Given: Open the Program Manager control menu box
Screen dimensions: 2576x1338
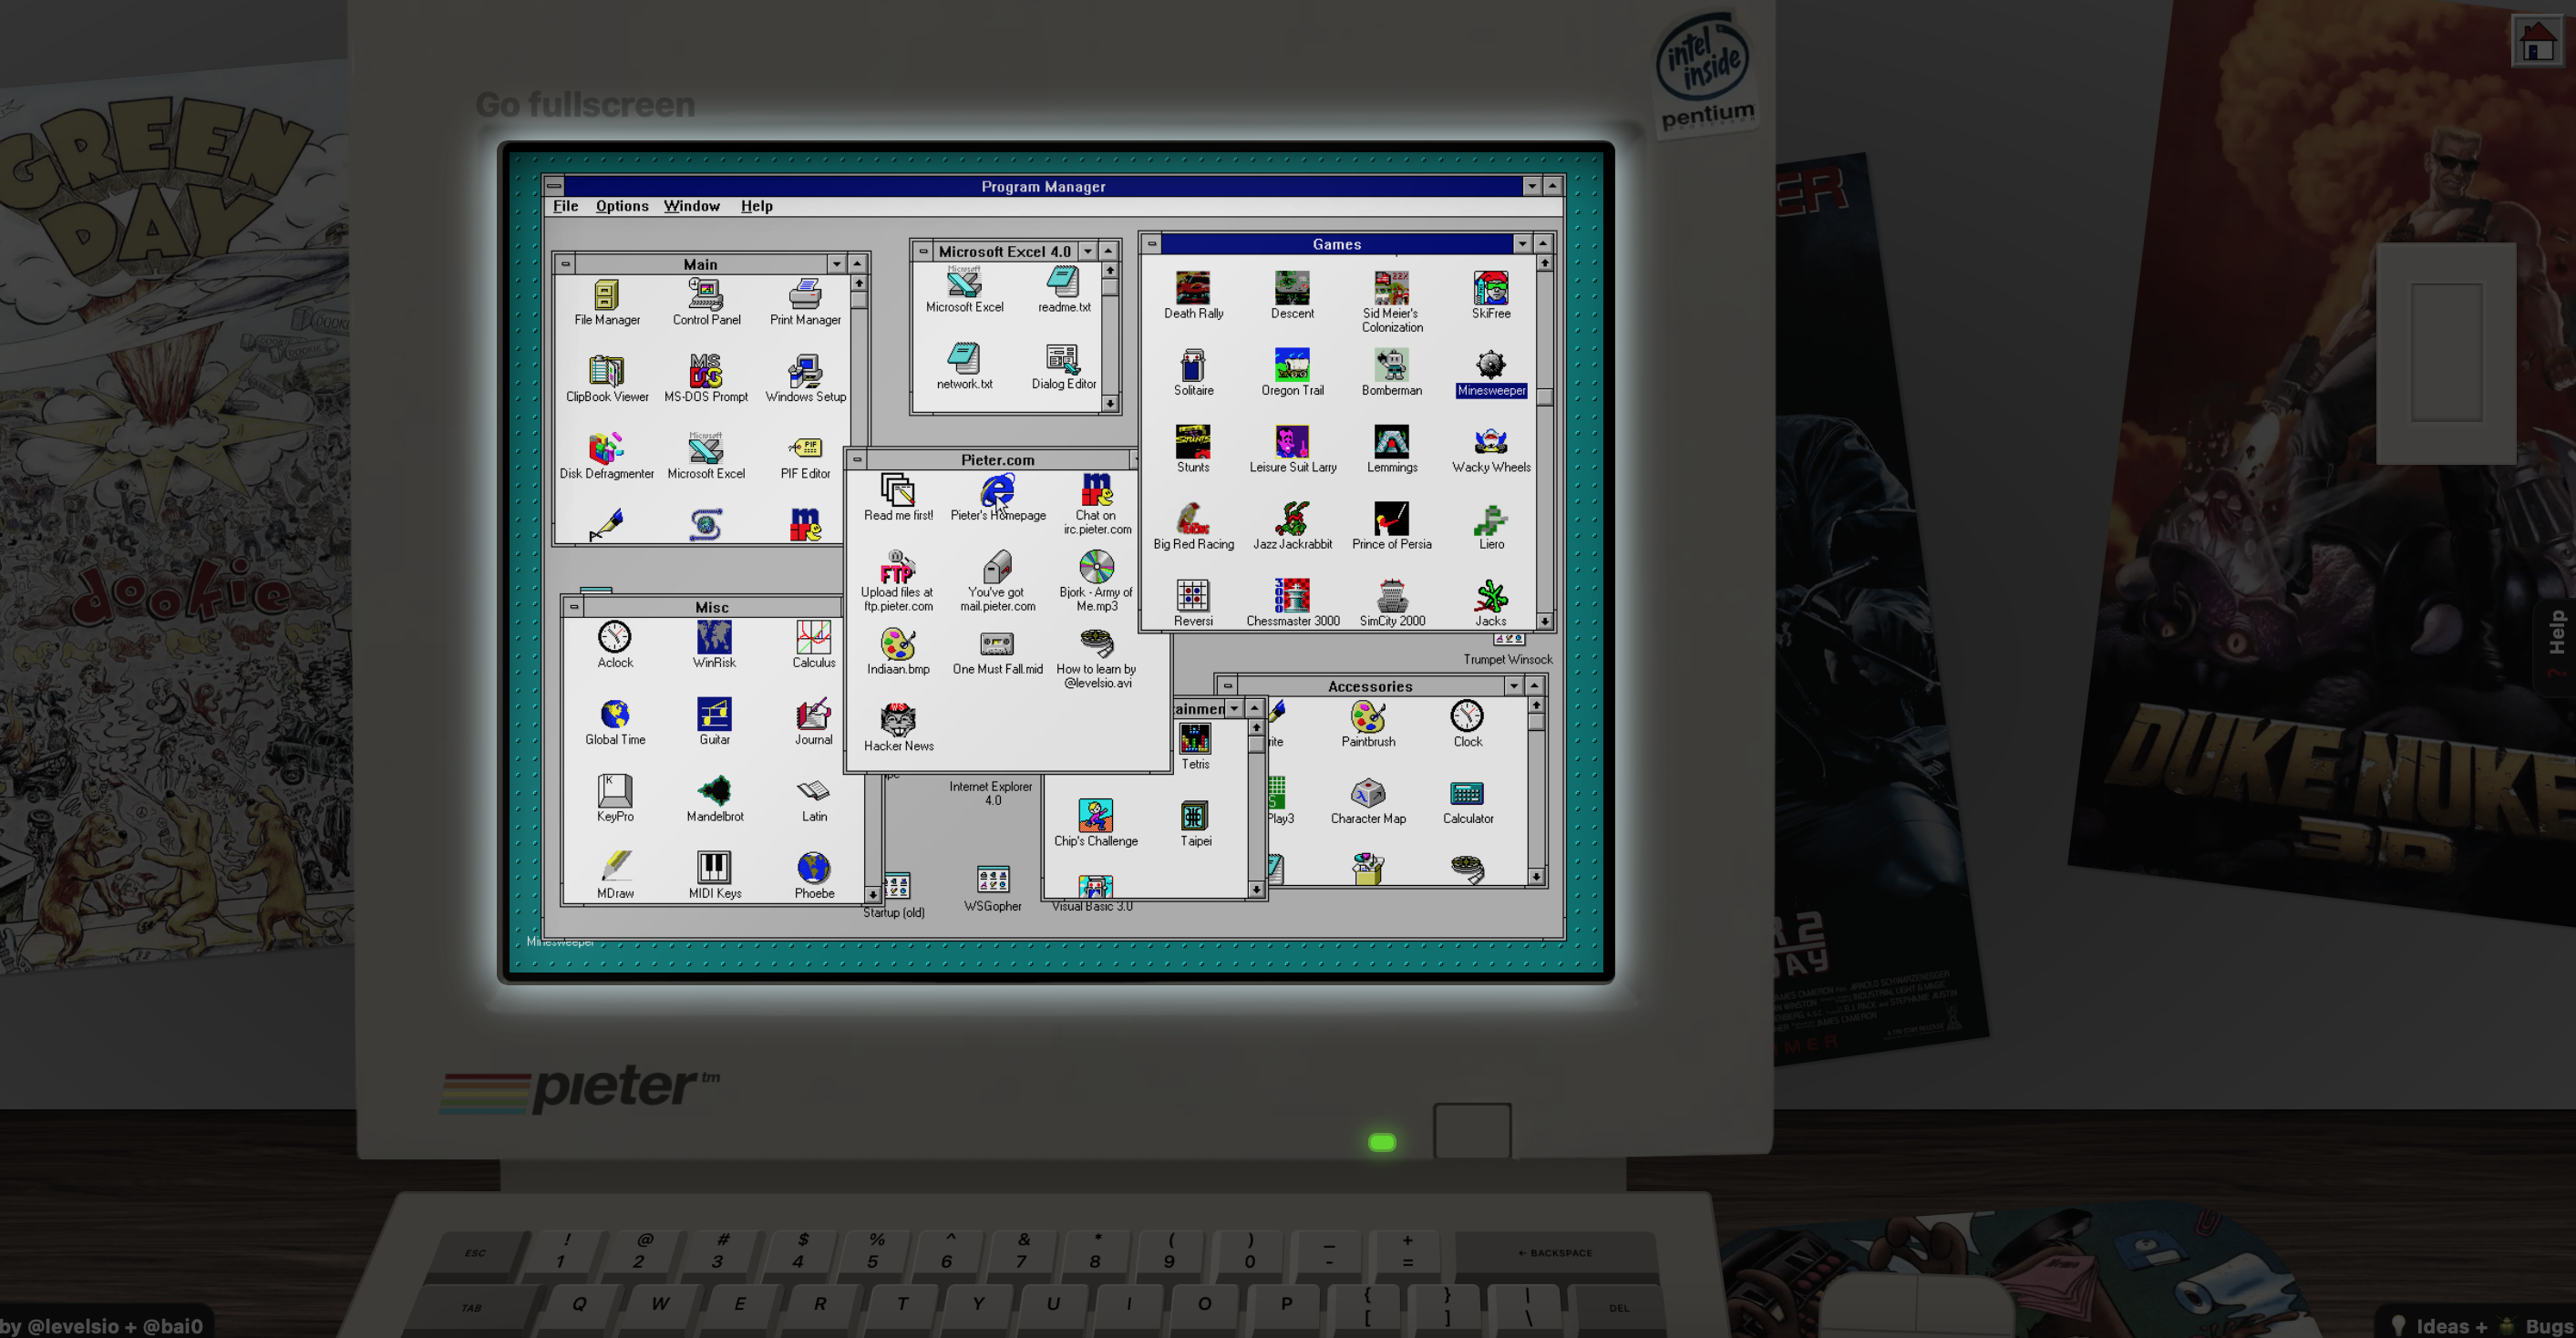Looking at the screenshot, I should (x=554, y=186).
